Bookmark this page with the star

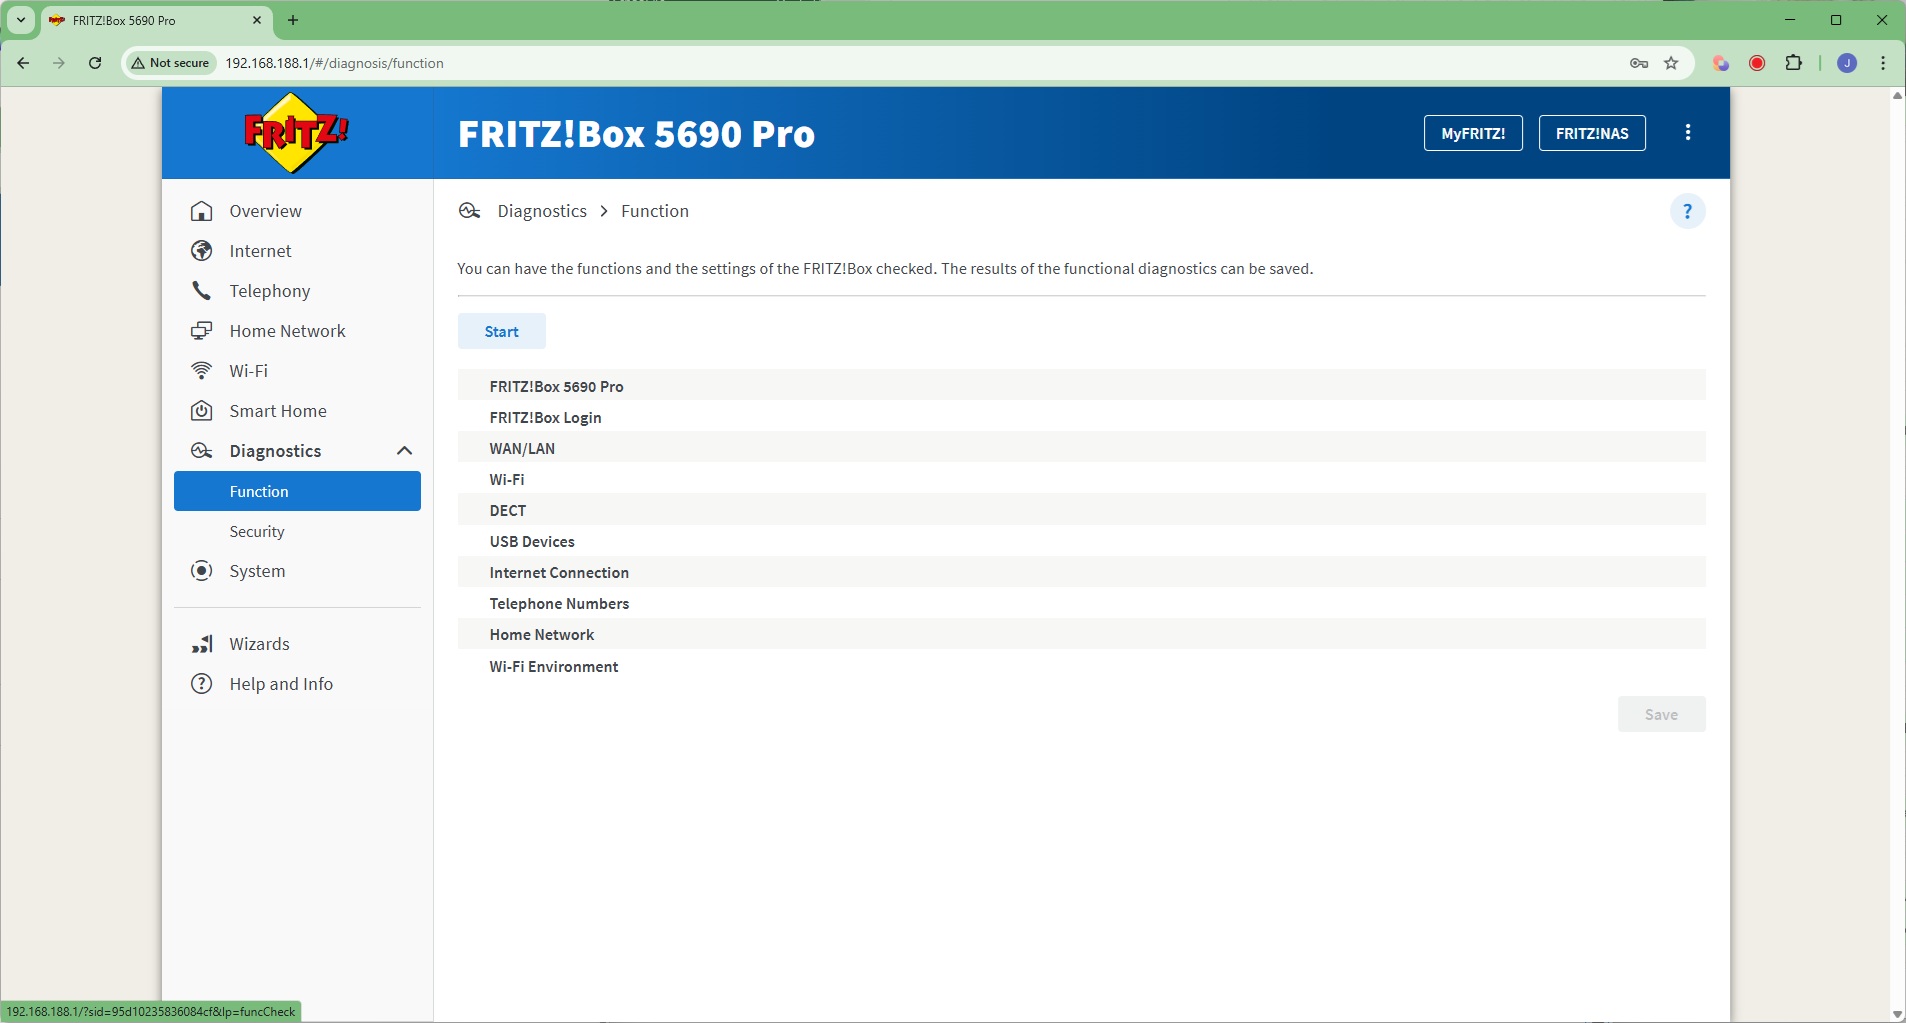1671,63
